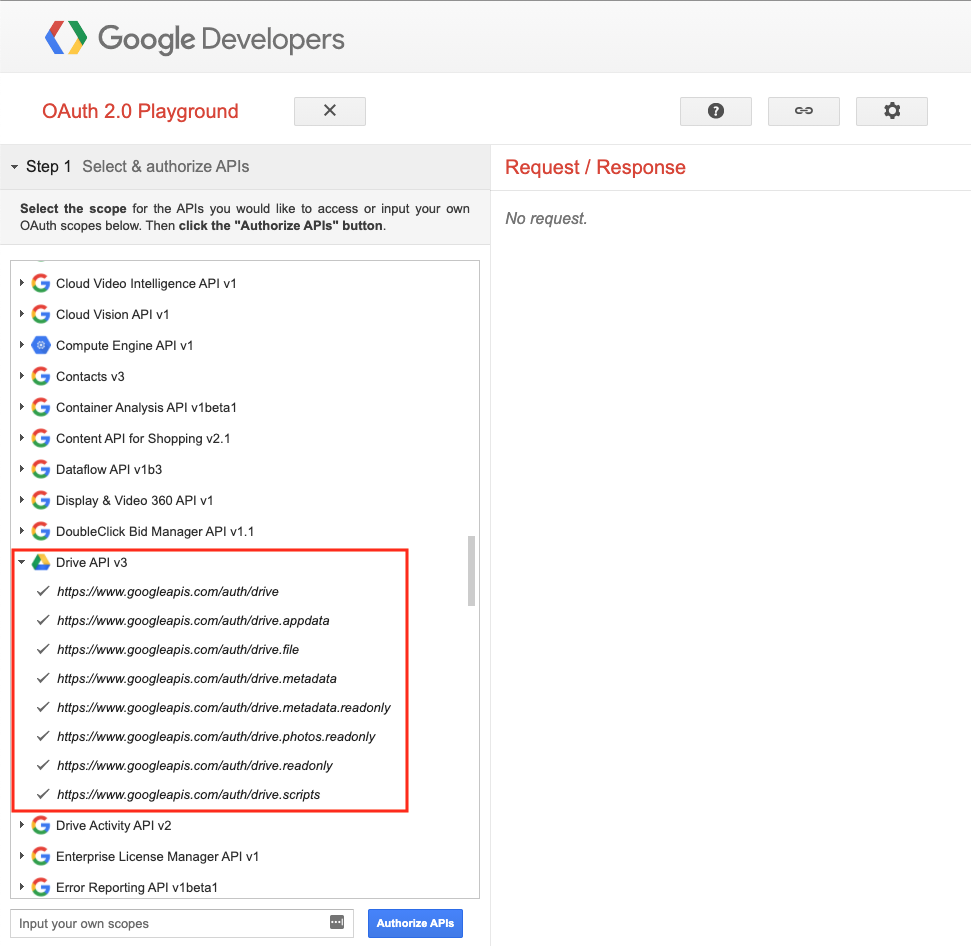Click the Cloud Vision API Google icon
The image size is (971, 946).
(x=41, y=314)
